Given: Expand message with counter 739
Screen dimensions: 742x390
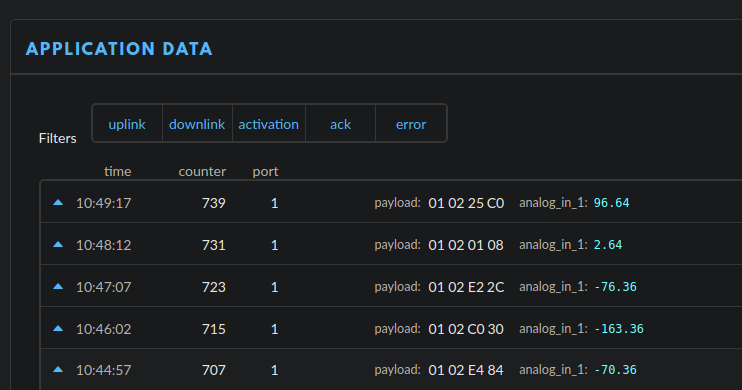Looking at the screenshot, I should (x=391, y=202).
